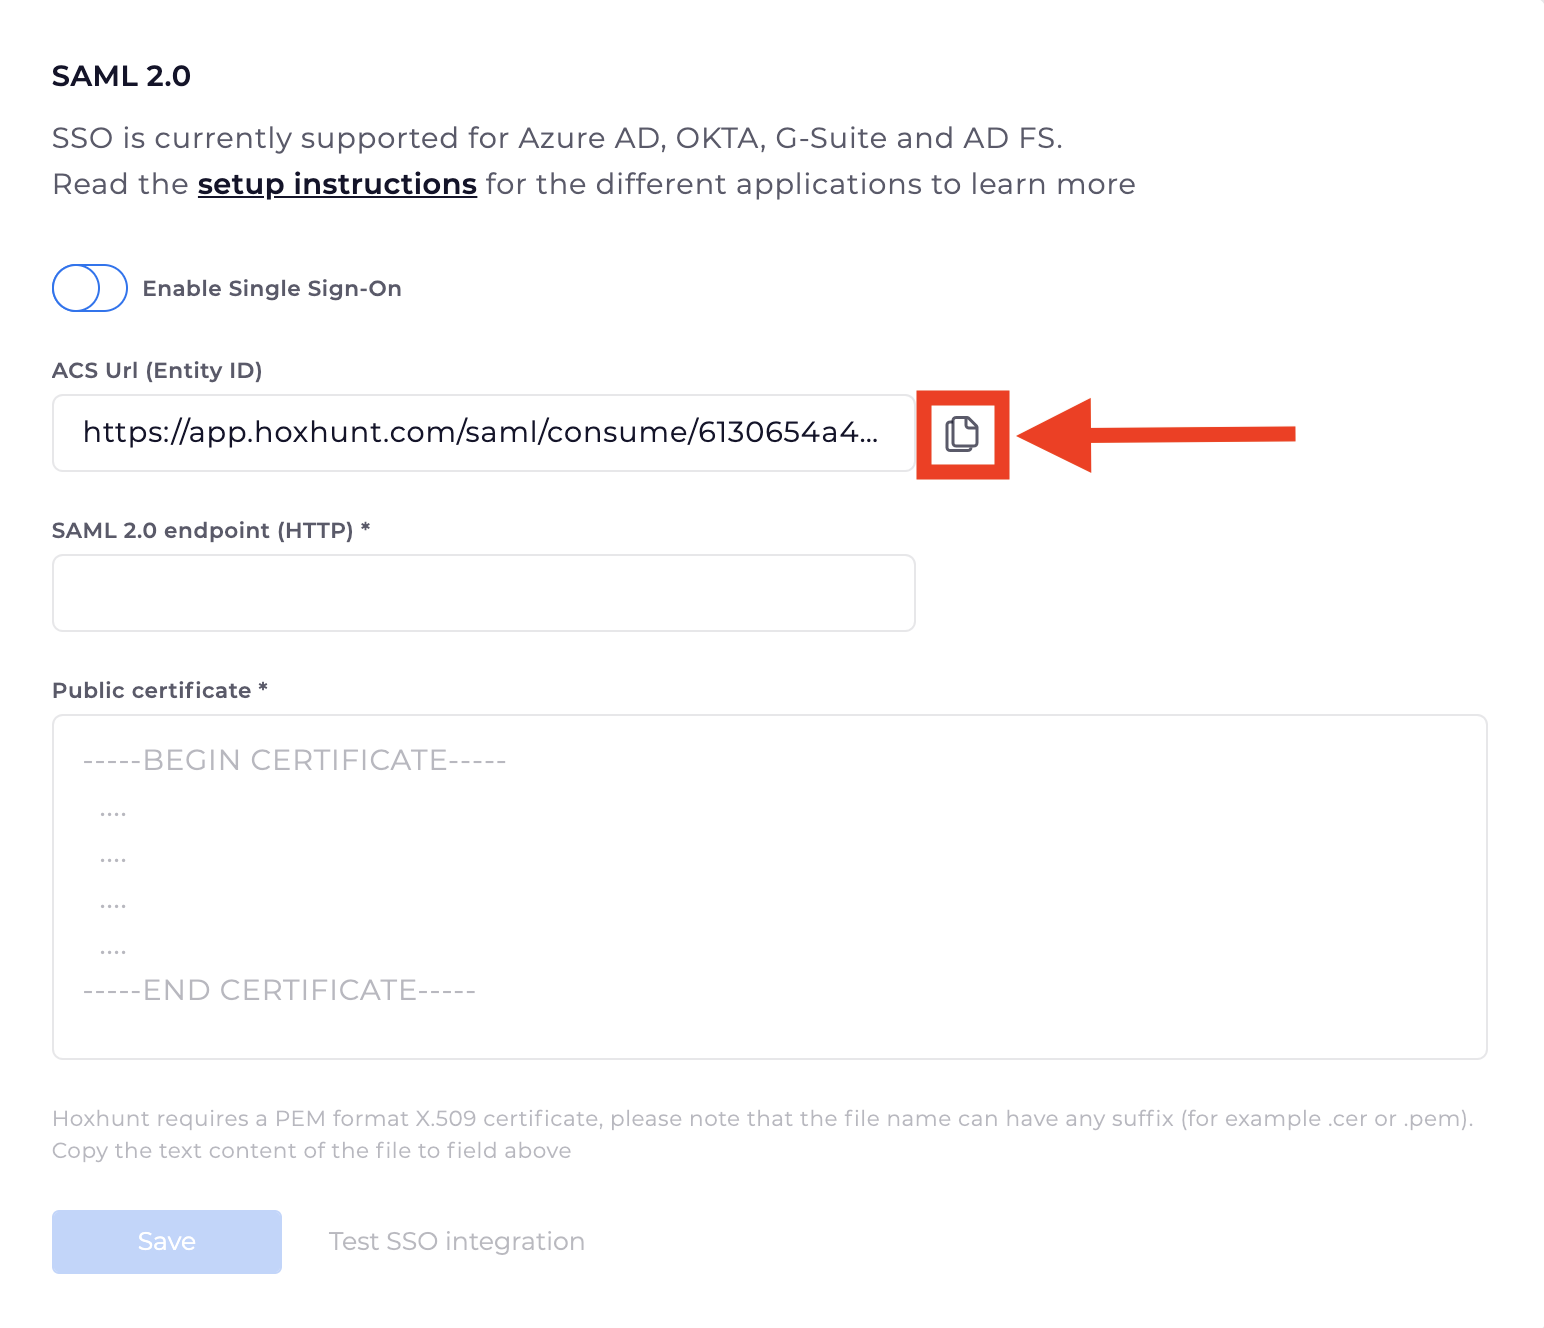Click inside the SAML 2.0 endpoint field

(483, 592)
